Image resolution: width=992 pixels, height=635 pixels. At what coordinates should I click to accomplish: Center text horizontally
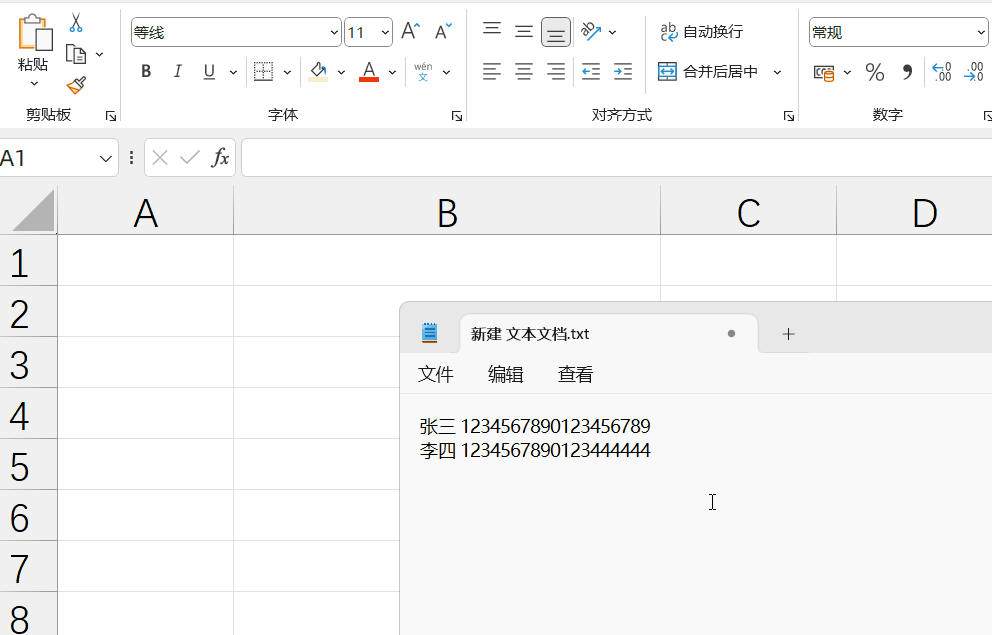point(524,71)
